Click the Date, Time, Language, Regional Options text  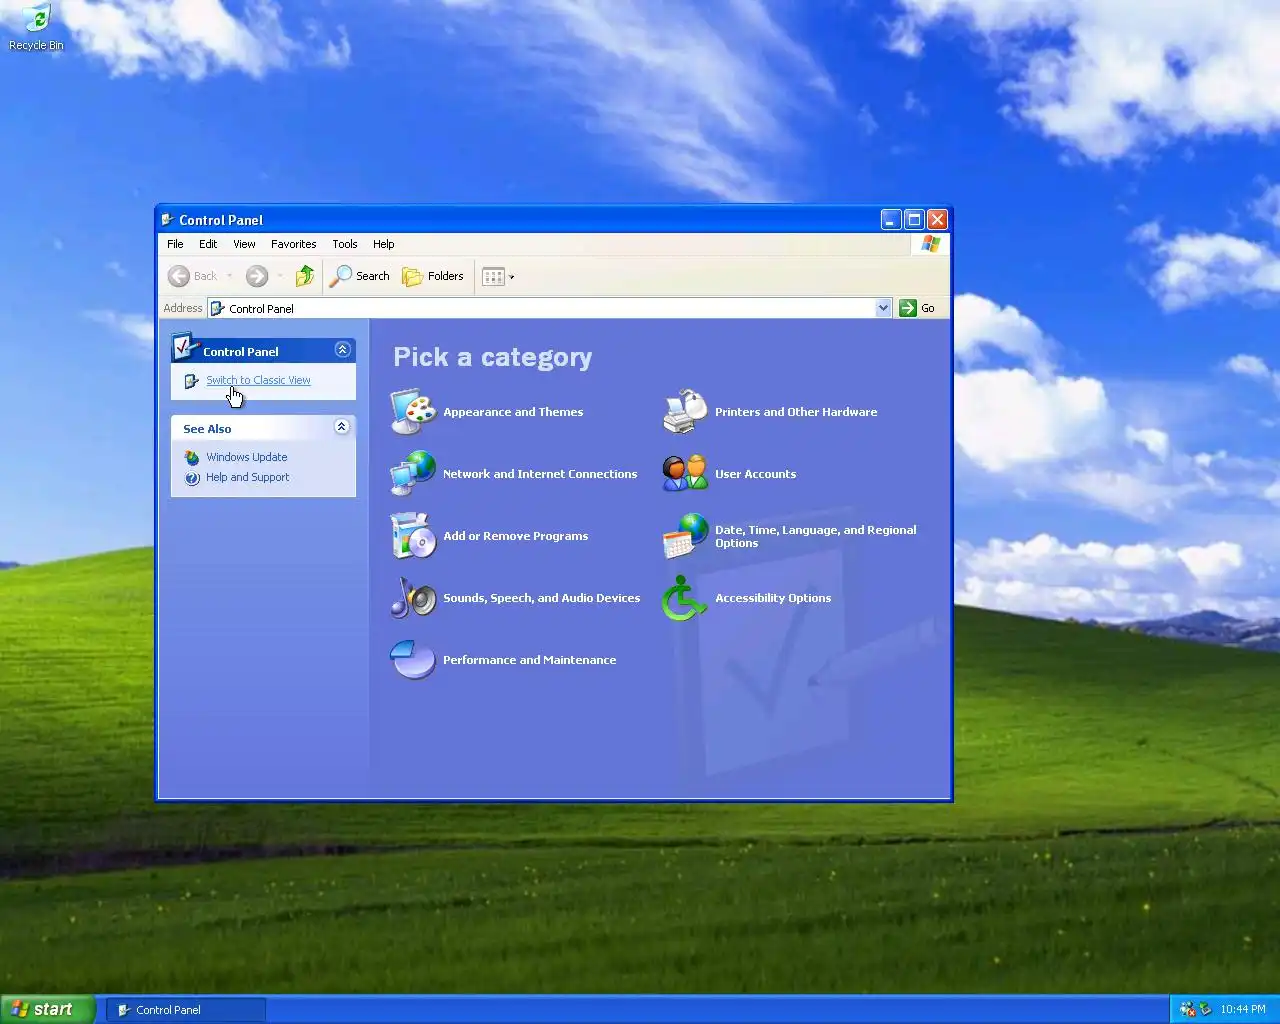815,536
